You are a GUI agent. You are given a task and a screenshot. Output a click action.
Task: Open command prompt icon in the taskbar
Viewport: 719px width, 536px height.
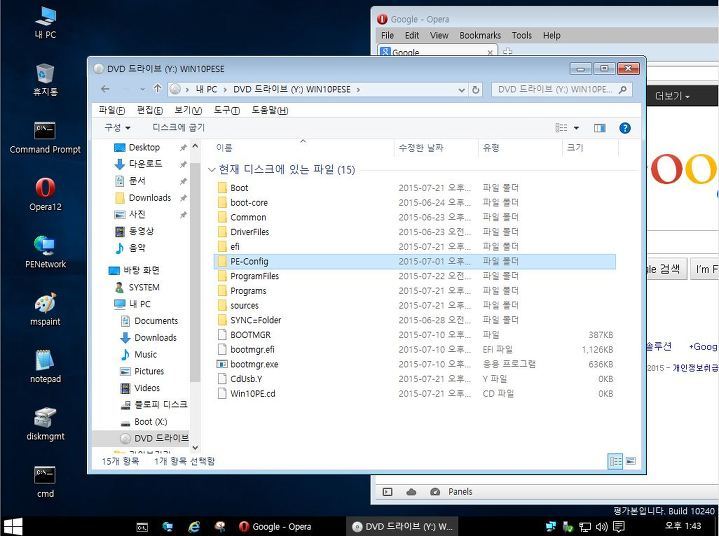[142, 527]
